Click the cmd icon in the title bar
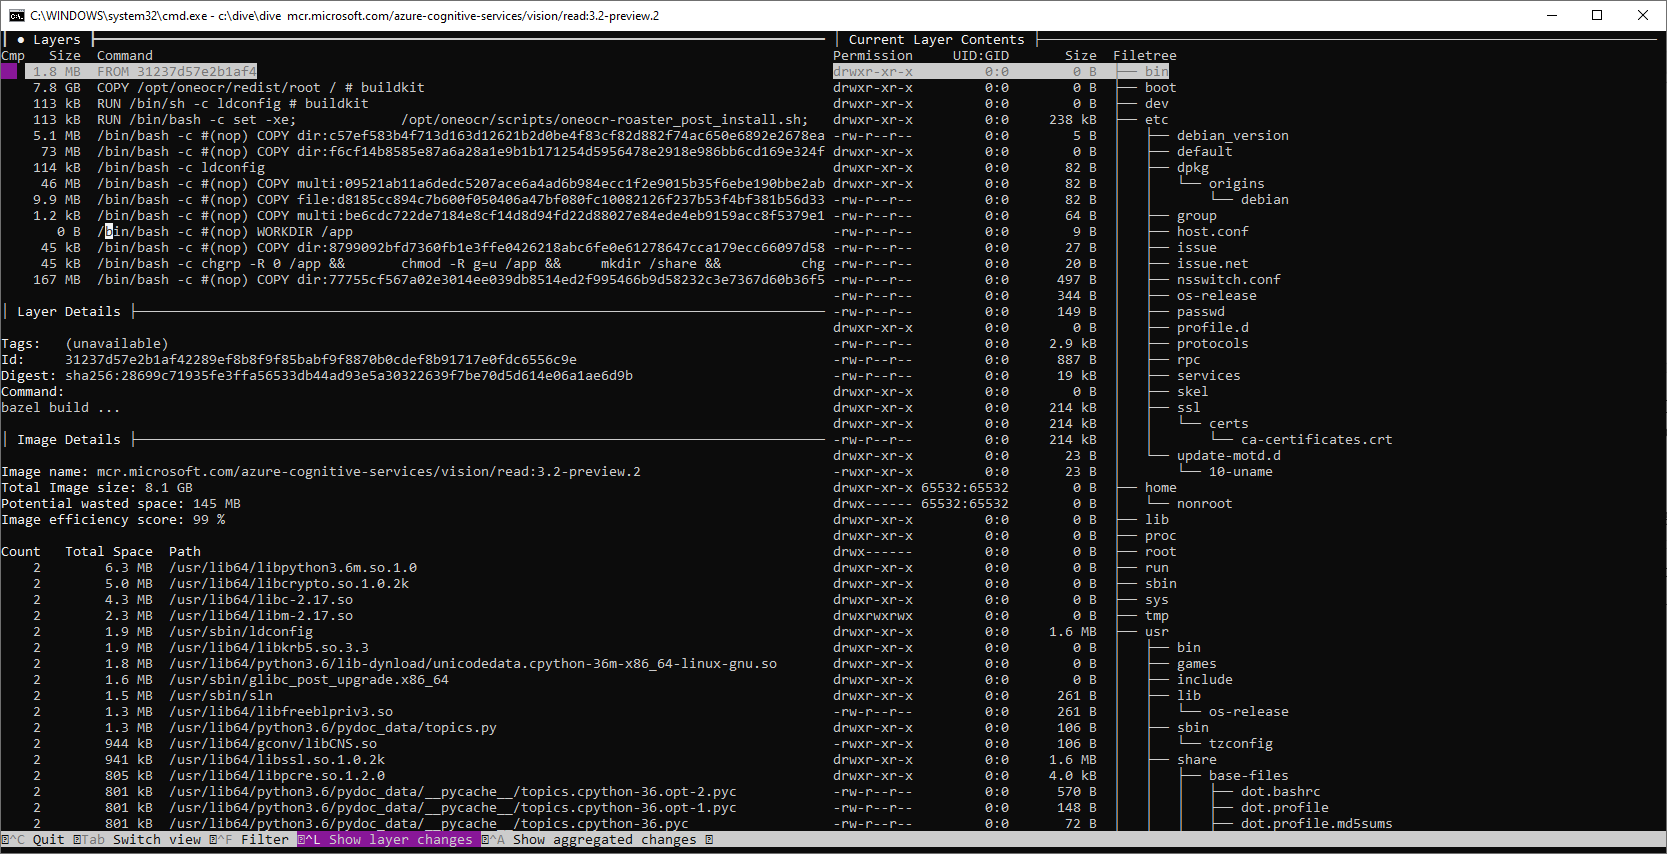The width and height of the screenshot is (1667, 854). [16, 15]
